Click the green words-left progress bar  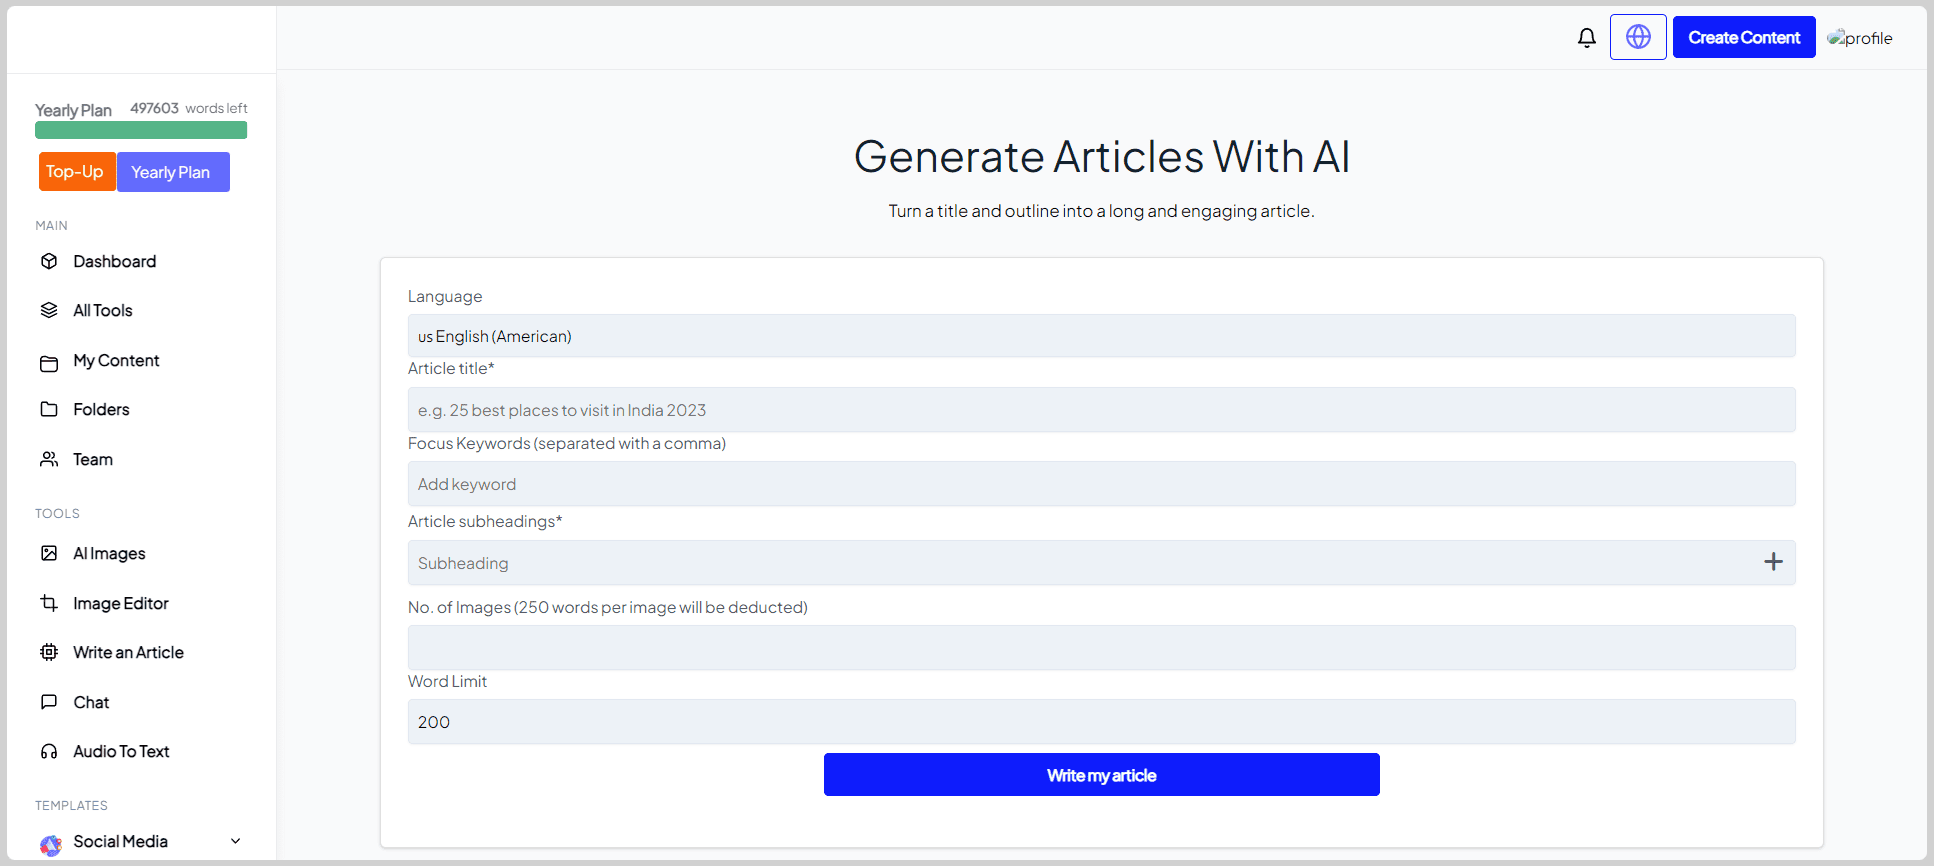pyautogui.click(x=141, y=130)
